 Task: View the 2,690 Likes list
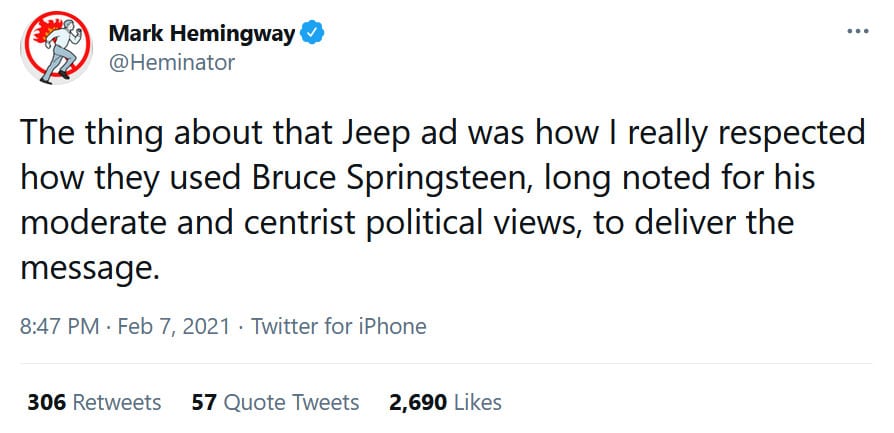[x=445, y=402]
